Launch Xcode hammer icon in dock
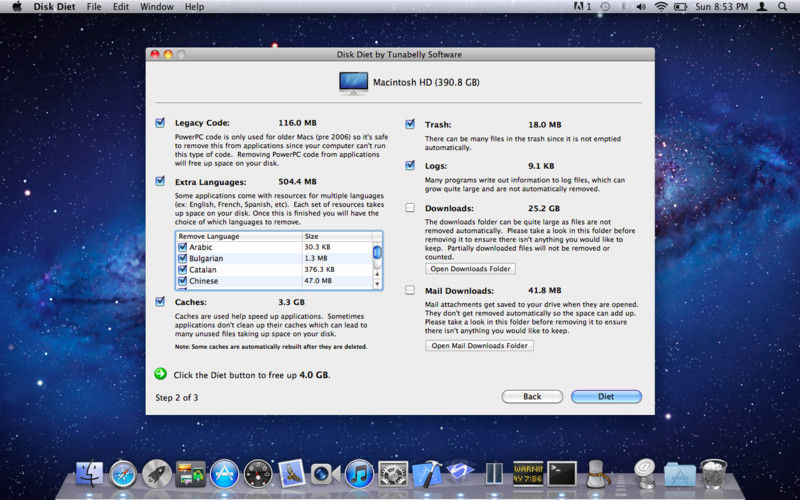 pyautogui.click(x=427, y=474)
